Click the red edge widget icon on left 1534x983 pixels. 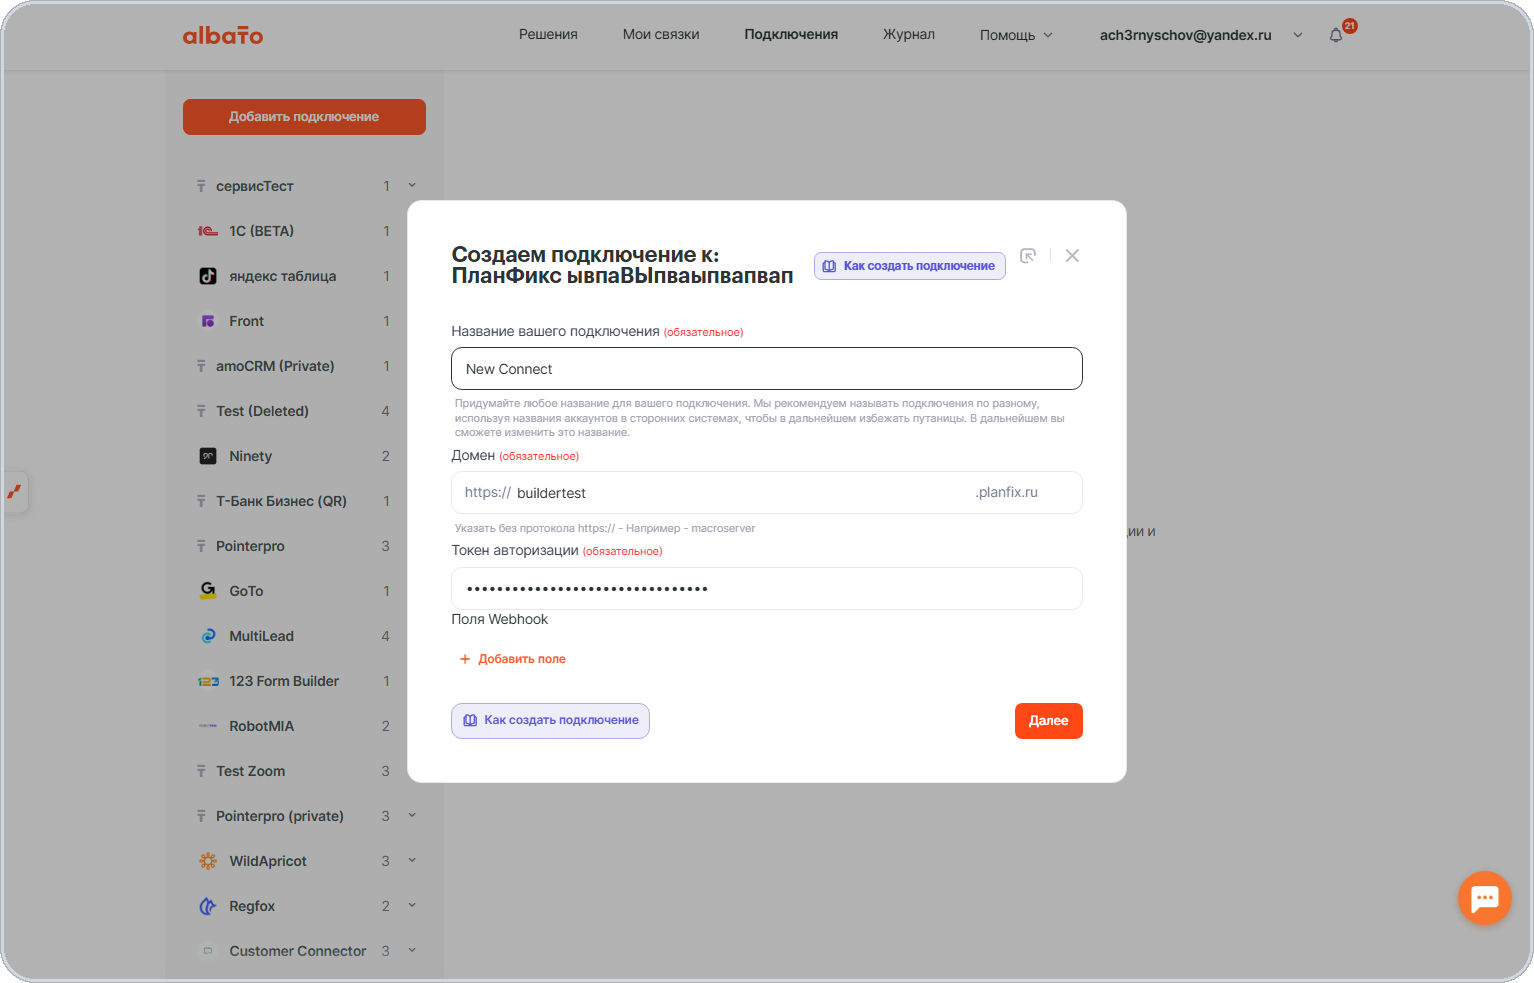pos(14,491)
